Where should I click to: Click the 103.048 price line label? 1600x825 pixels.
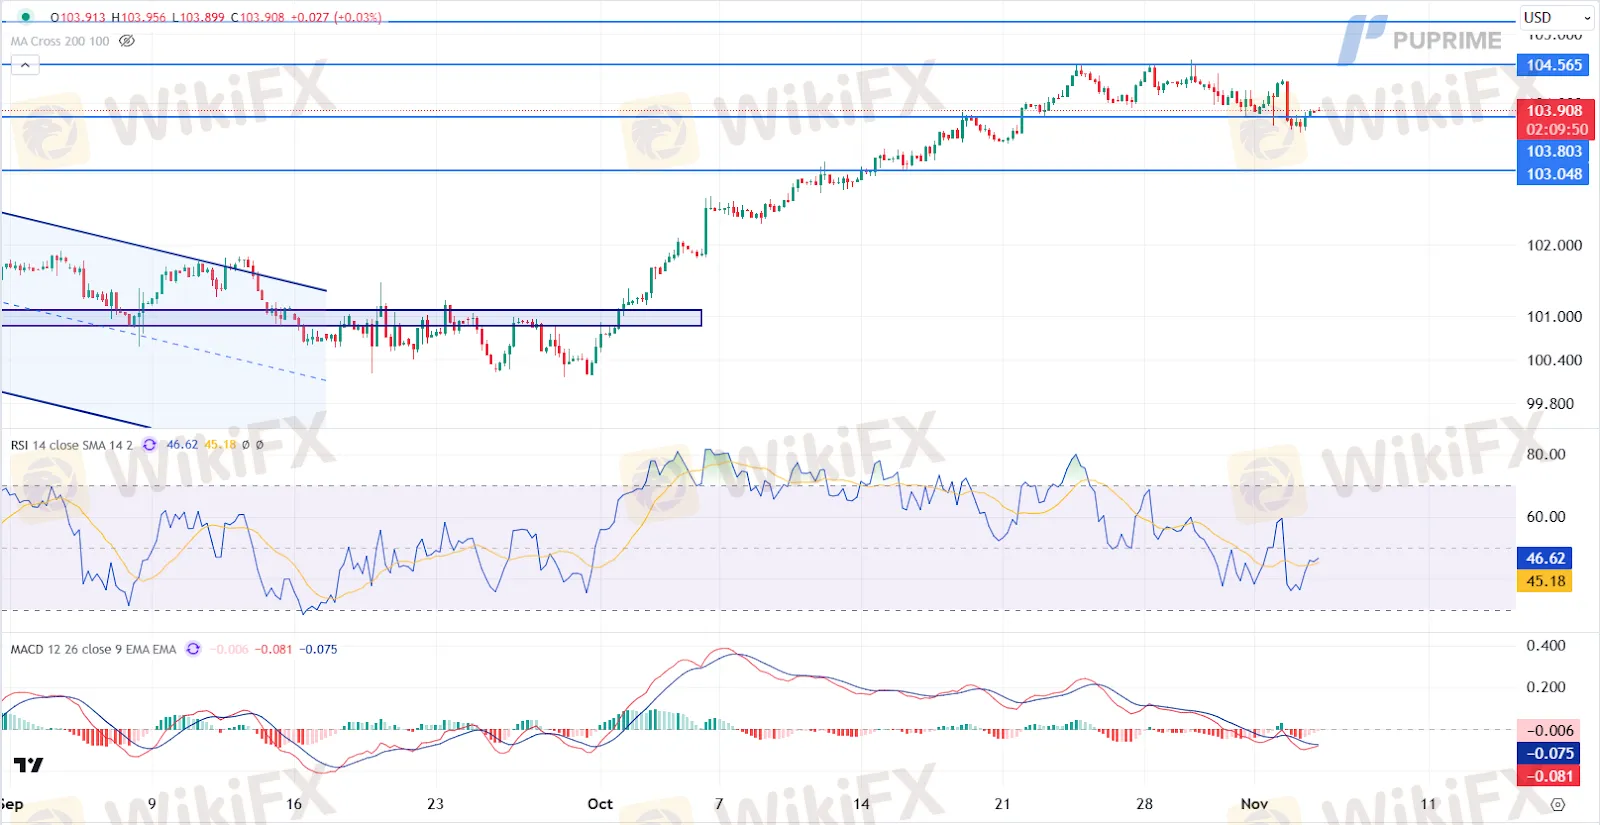[x=1553, y=174]
